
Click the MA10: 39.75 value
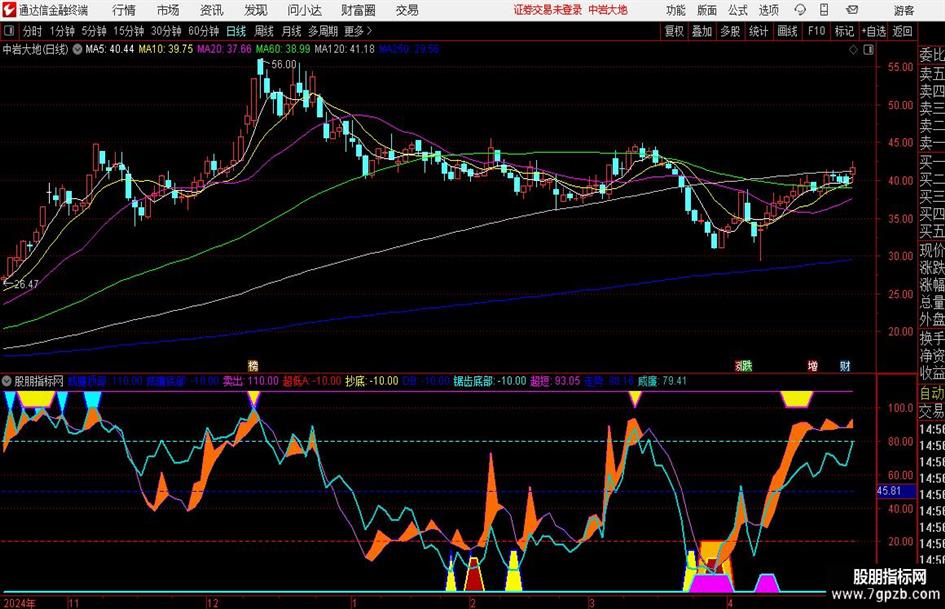[166, 49]
